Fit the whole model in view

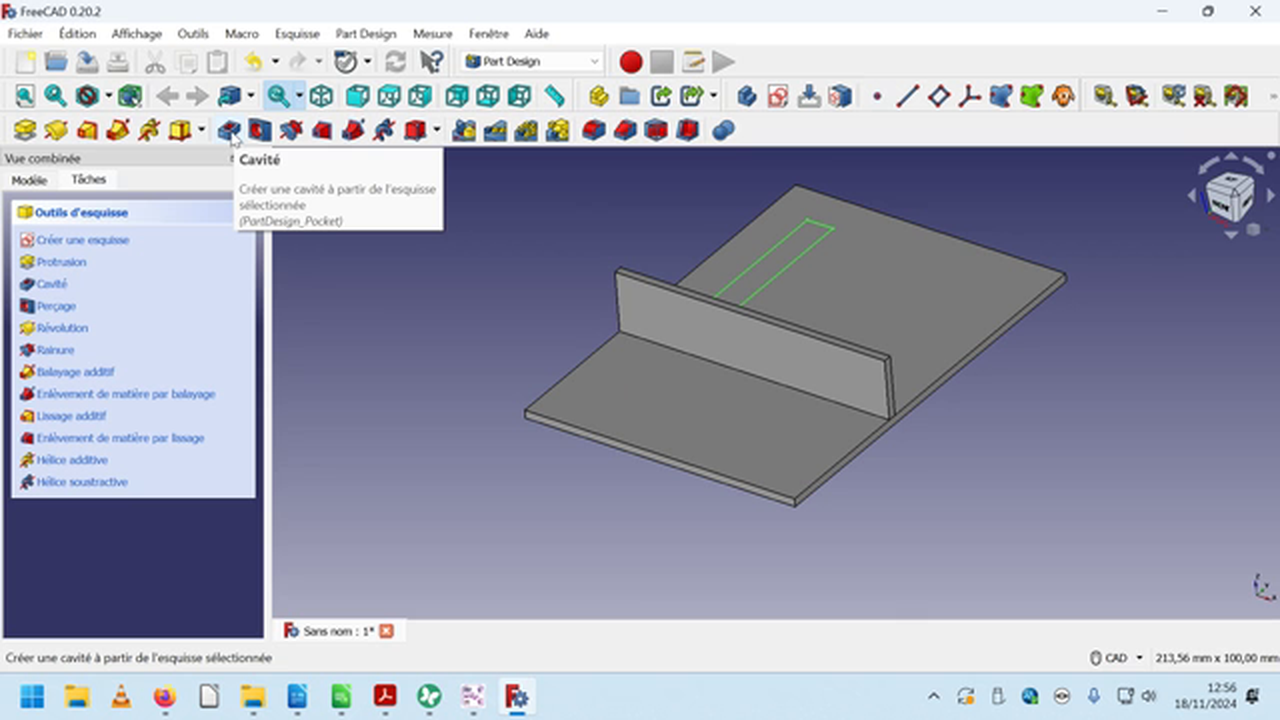point(25,95)
